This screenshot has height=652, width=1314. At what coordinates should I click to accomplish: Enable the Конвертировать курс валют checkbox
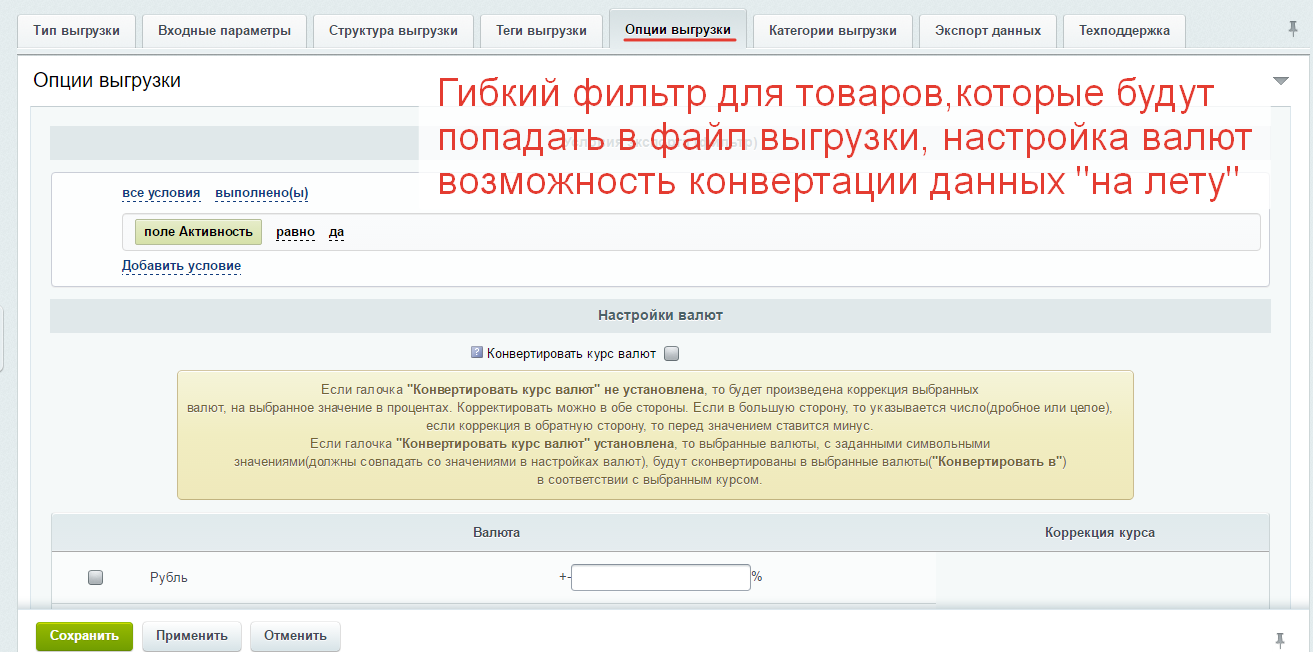(671, 353)
